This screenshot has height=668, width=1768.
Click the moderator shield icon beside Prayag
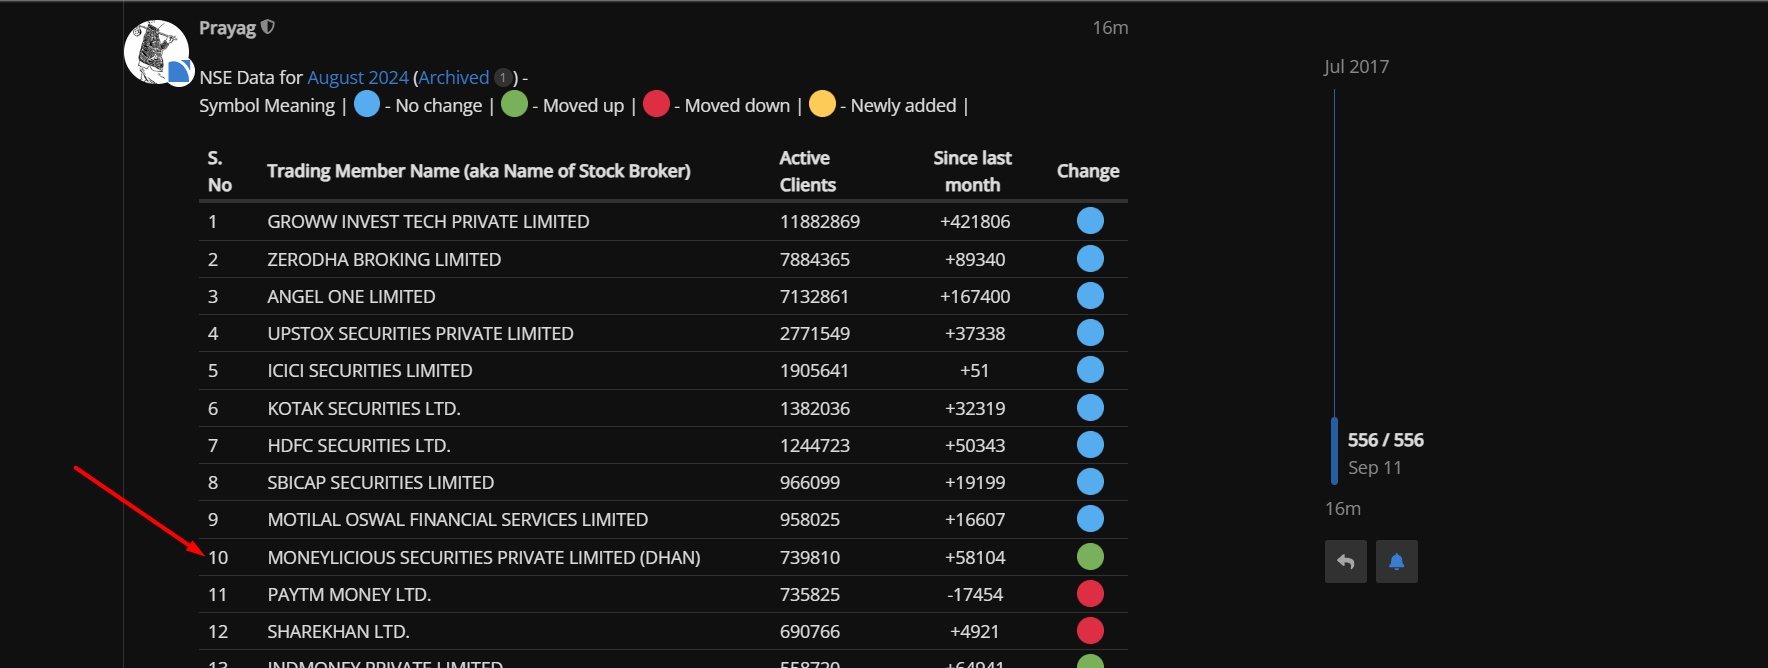pyautogui.click(x=267, y=28)
